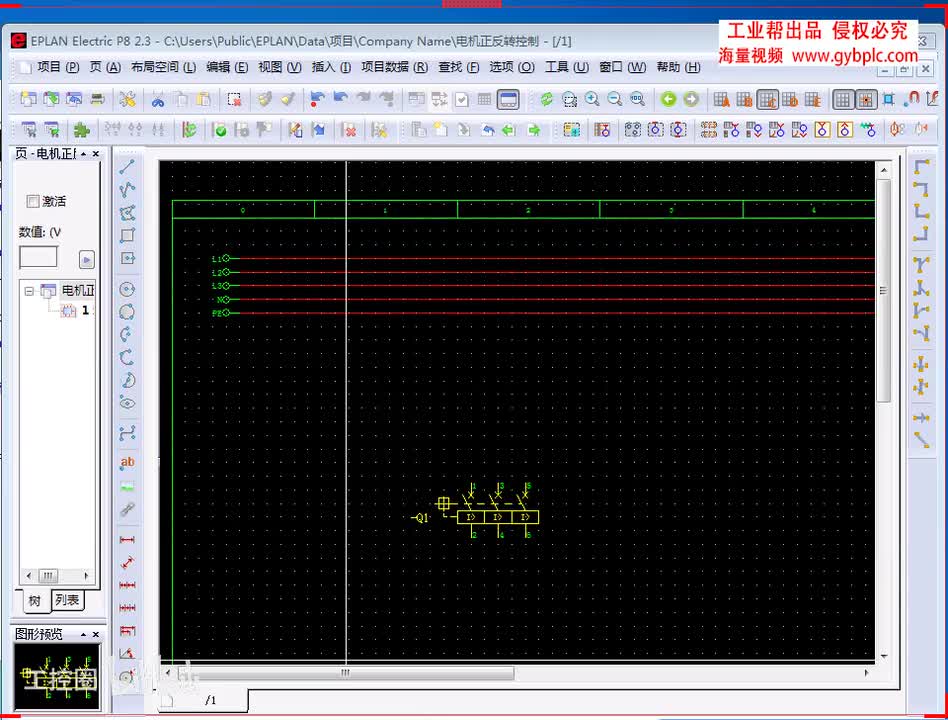Click the Print icon in the toolbar
The image size is (948, 720).
pyautogui.click(x=97, y=99)
